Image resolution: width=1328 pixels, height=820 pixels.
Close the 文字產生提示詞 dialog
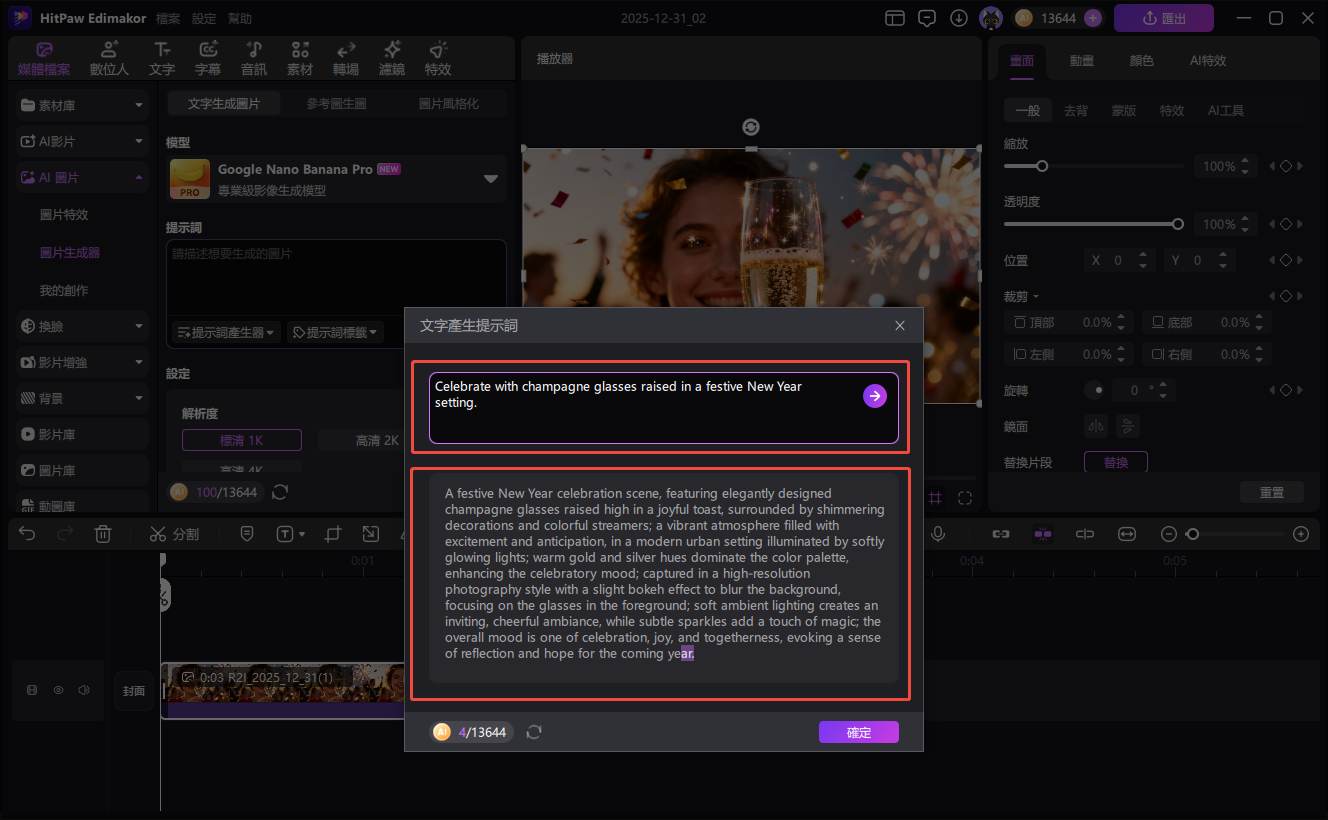[900, 326]
